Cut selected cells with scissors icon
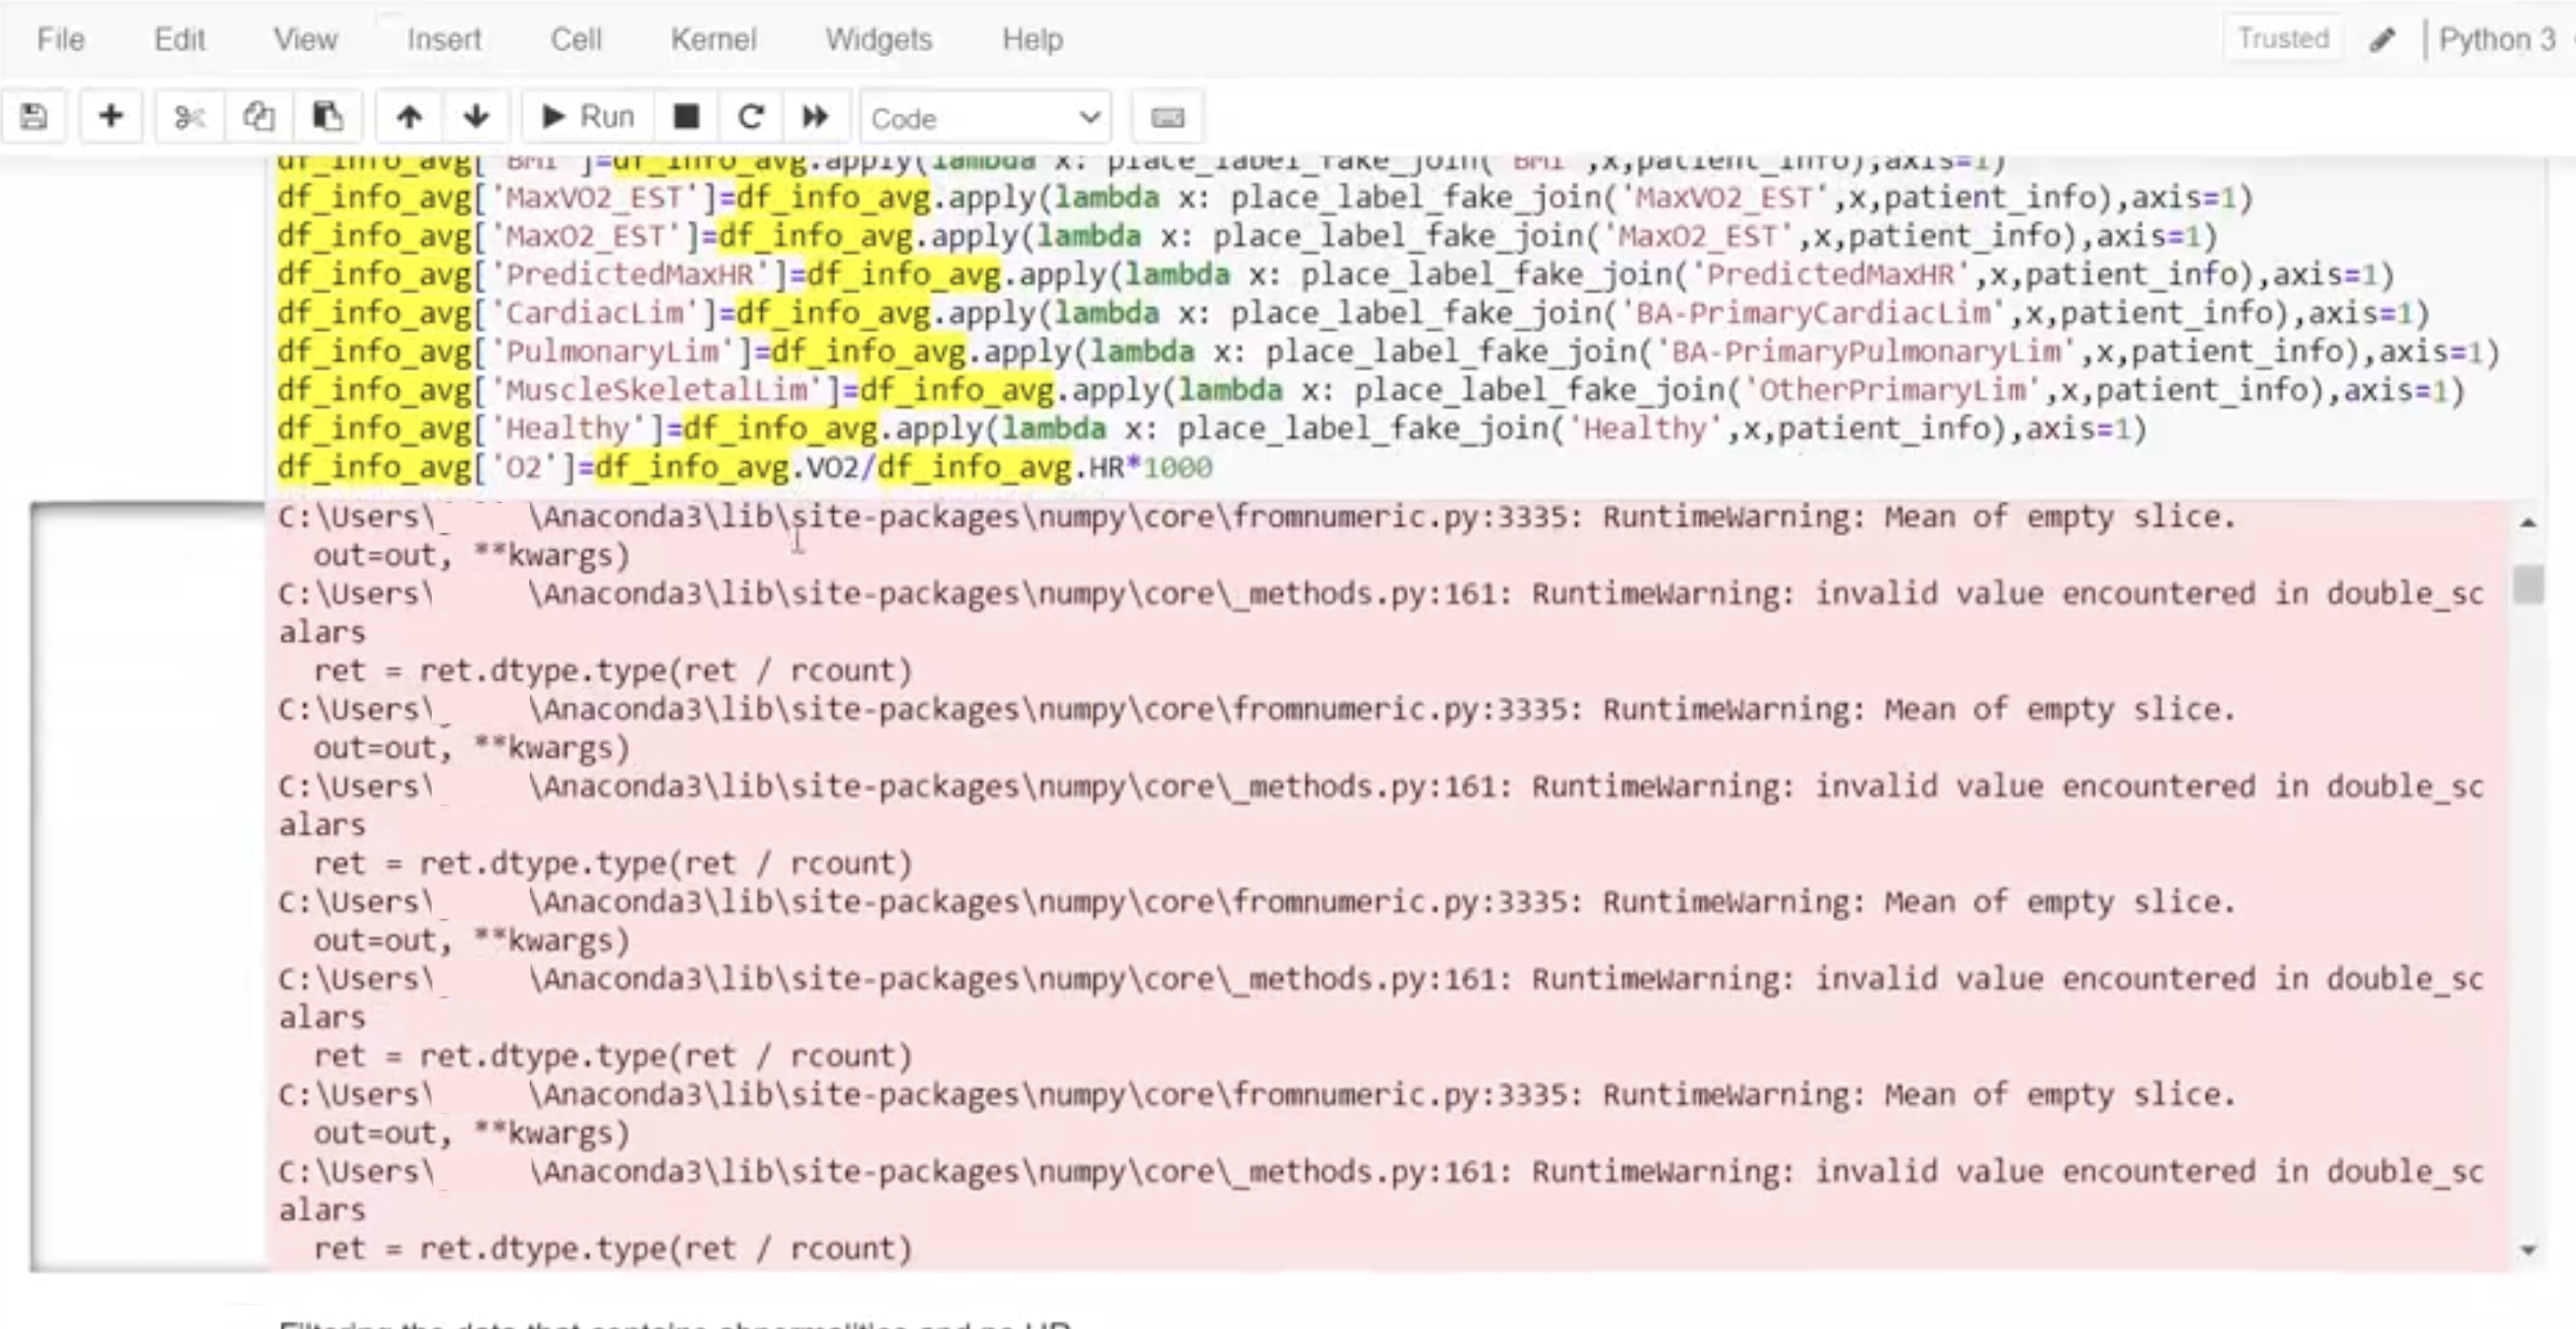This screenshot has height=1329, width=2576. (x=189, y=118)
